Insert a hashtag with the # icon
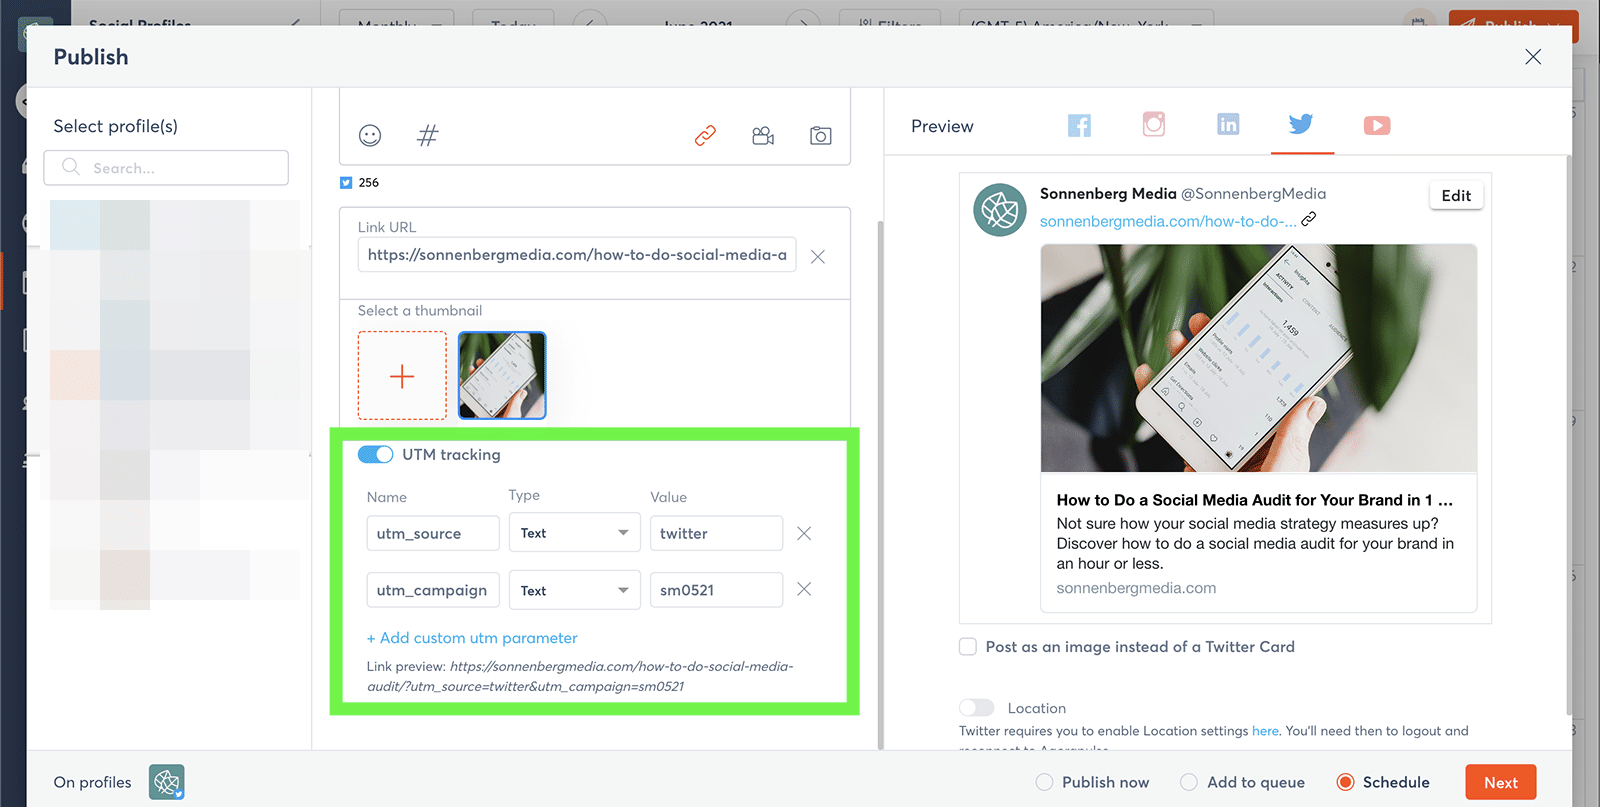1600x807 pixels. point(427,136)
